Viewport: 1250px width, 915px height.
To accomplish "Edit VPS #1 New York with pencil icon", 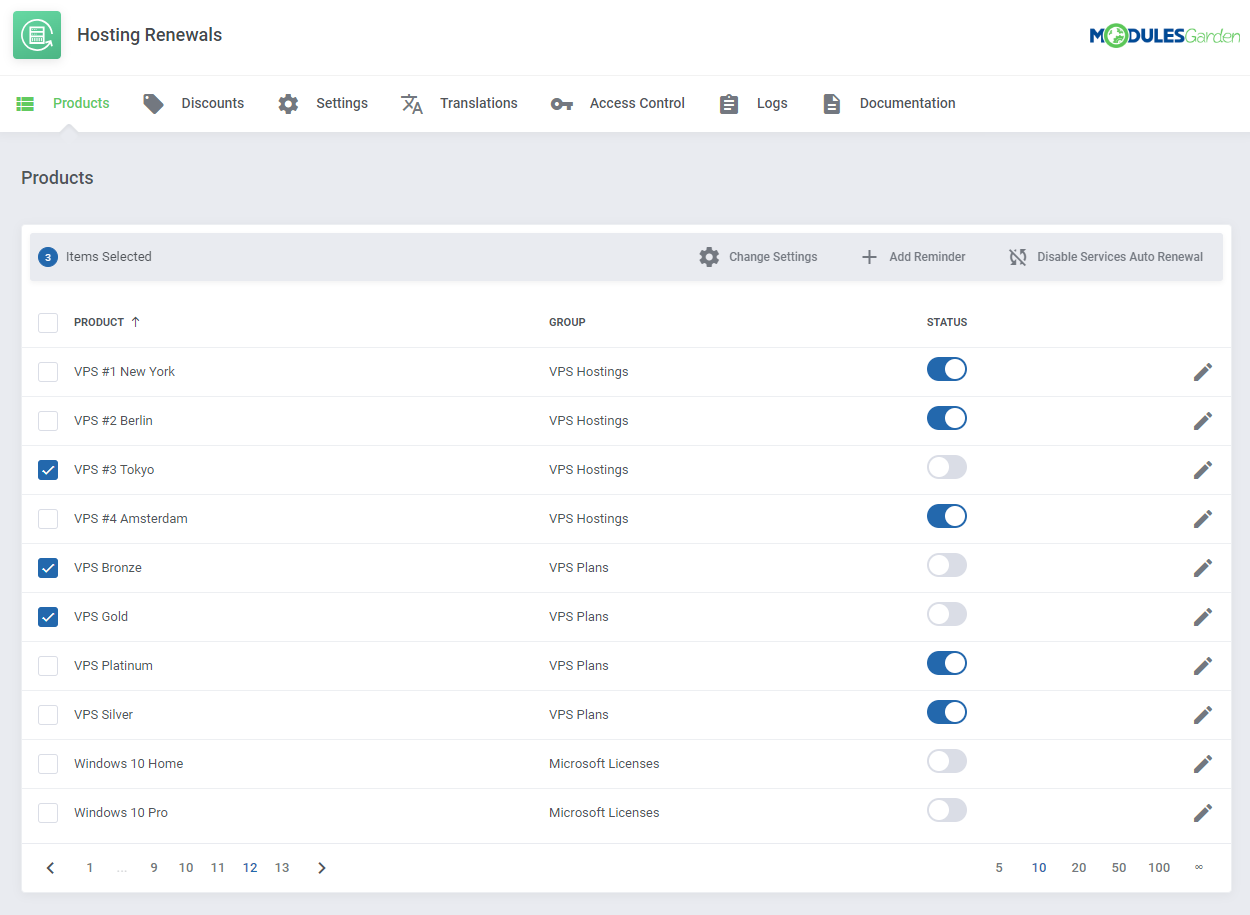I will tap(1202, 372).
